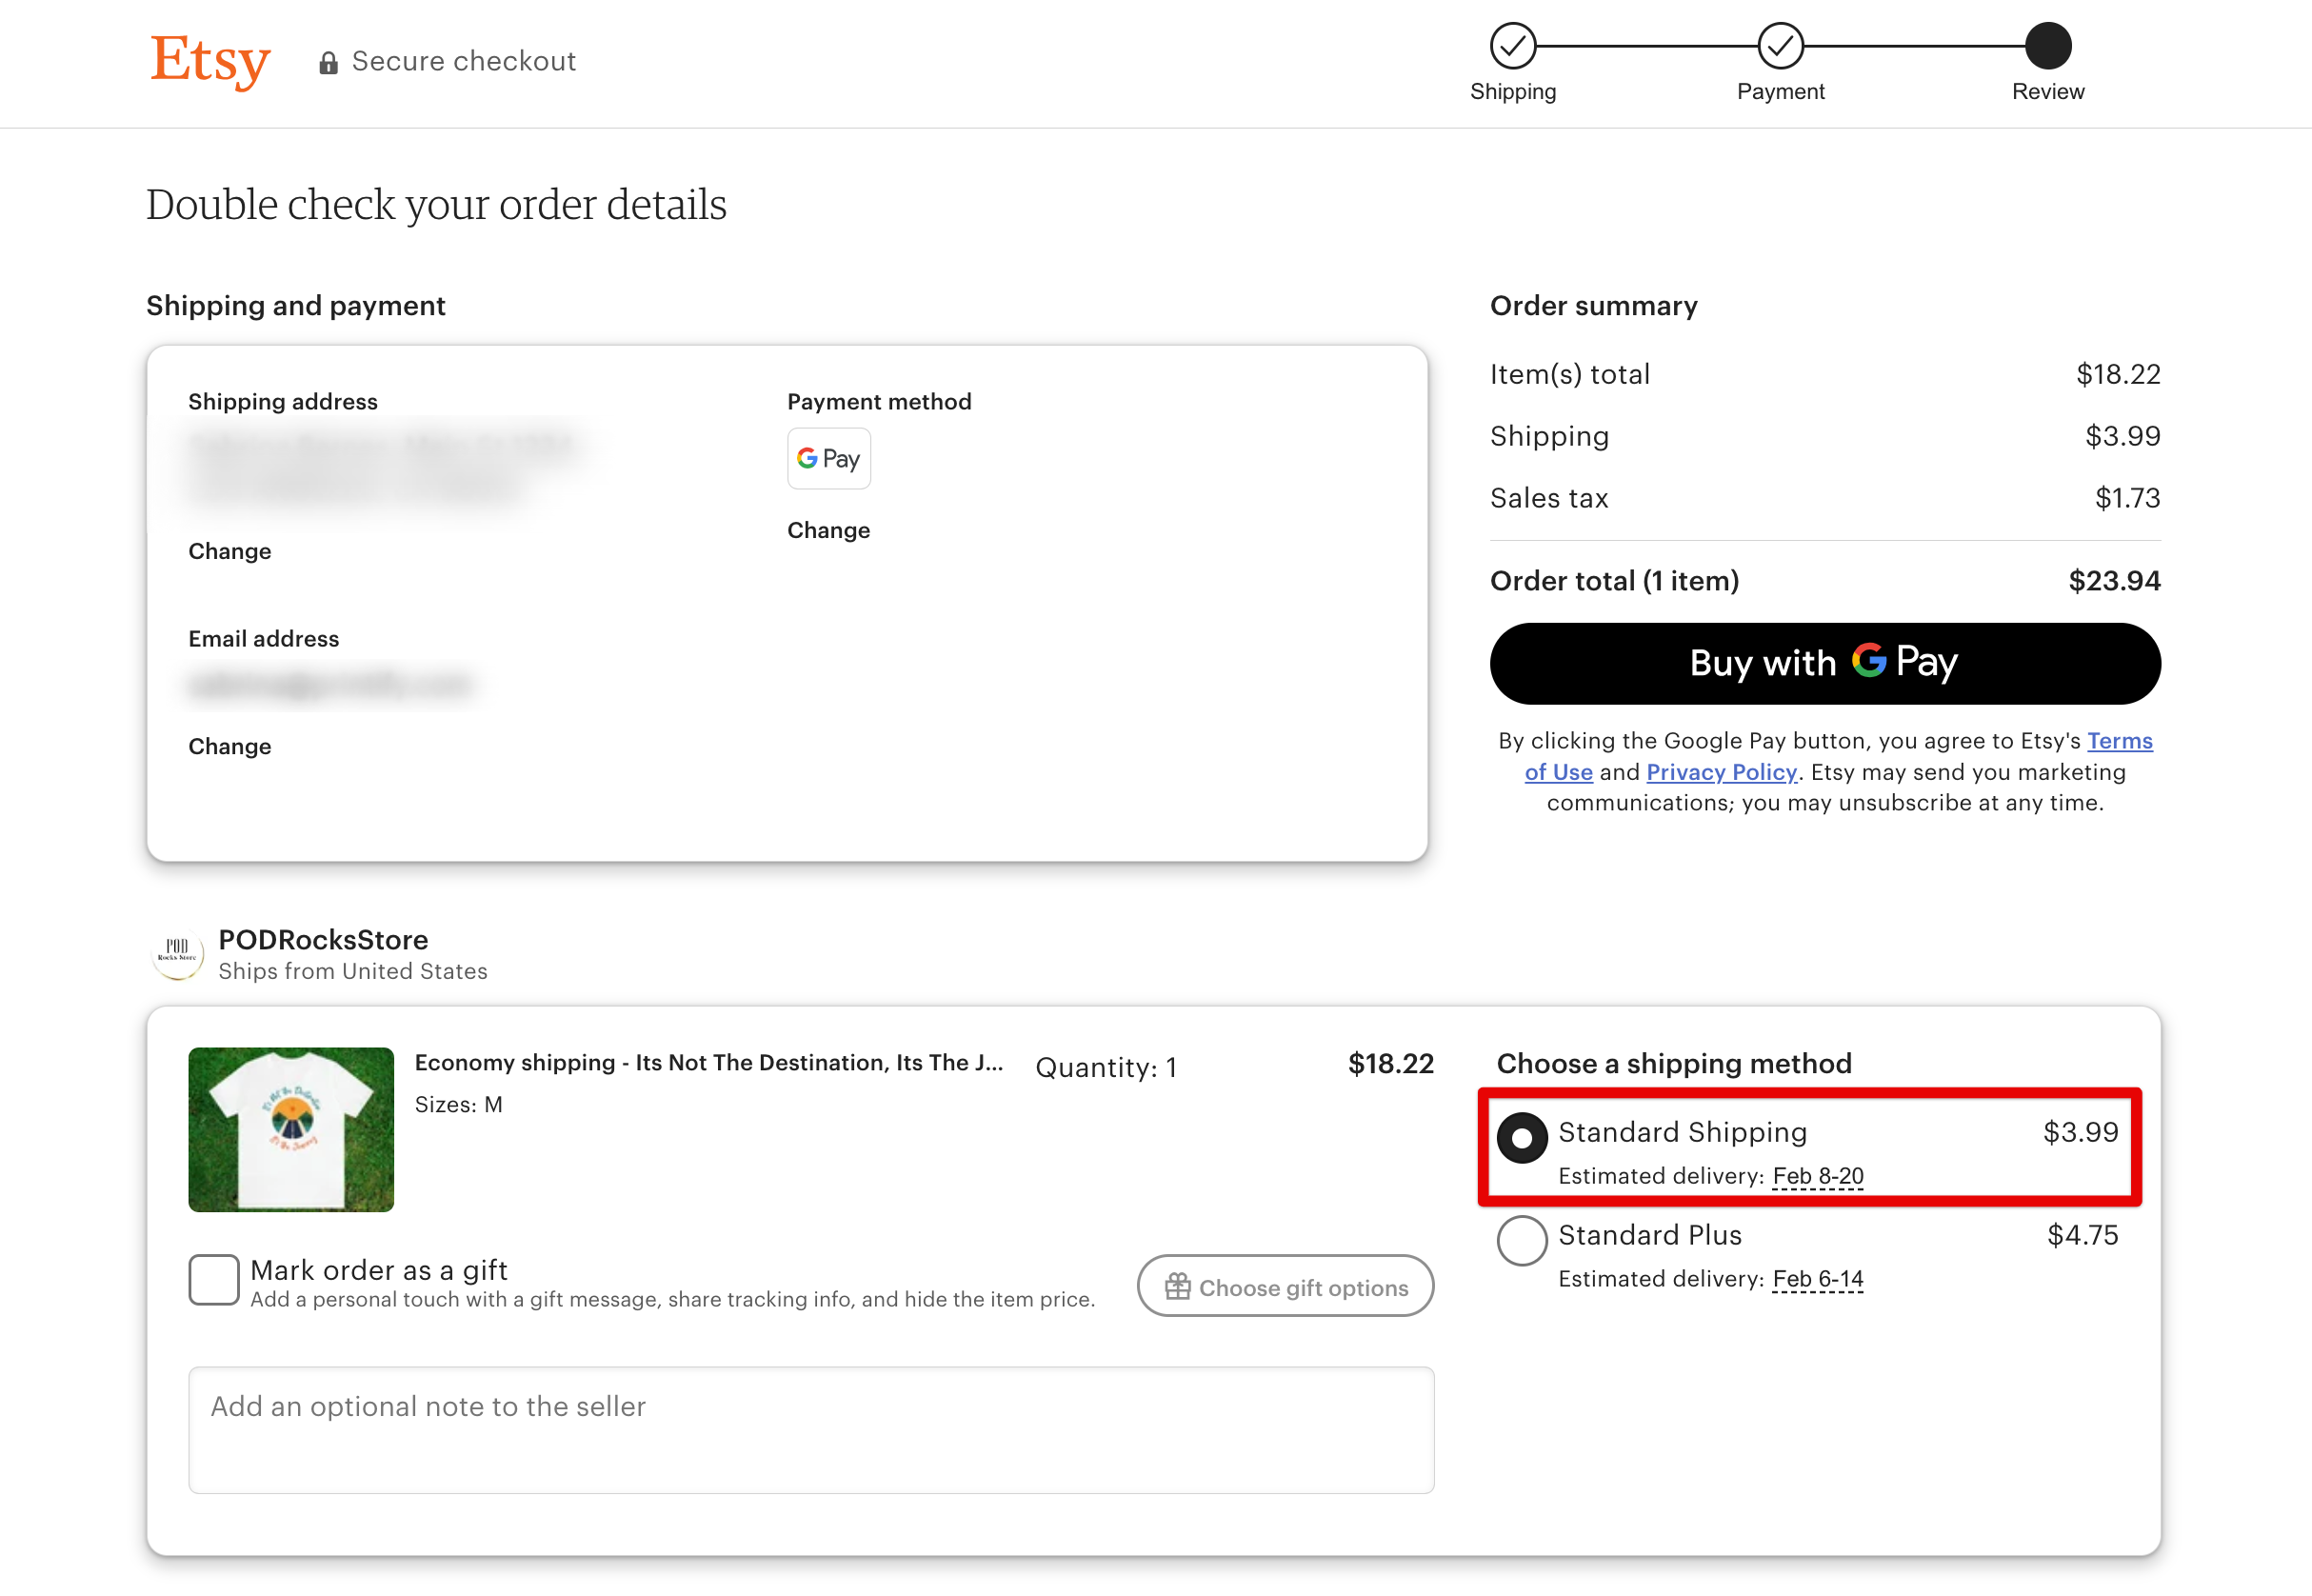Select the Standard Plus shipping option
The width and height of the screenshot is (2312, 1596).
(1522, 1240)
